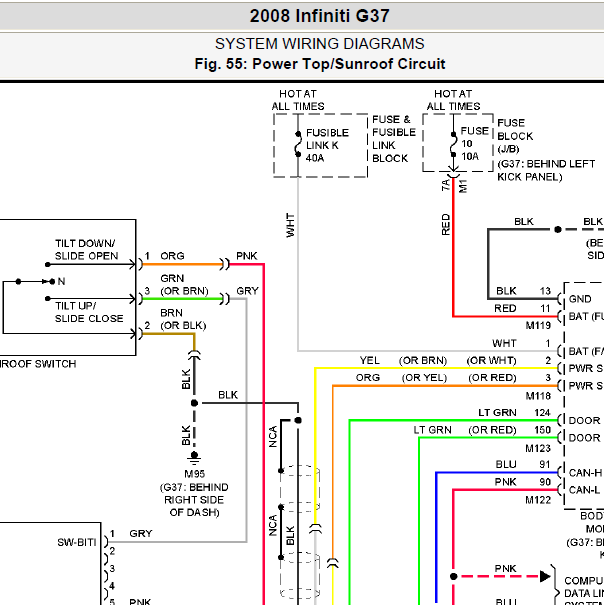Image resolution: width=604 pixels, height=605 pixels.
Task: Click the "RED 11" wire label
Action: [522, 308]
